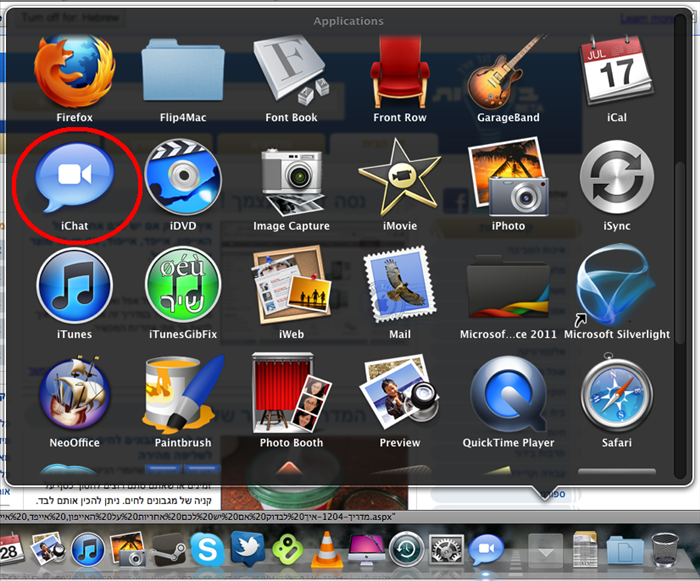This screenshot has width=700, height=581.
Task: Launch Firefox from the Applications grid
Action: (x=75, y=72)
